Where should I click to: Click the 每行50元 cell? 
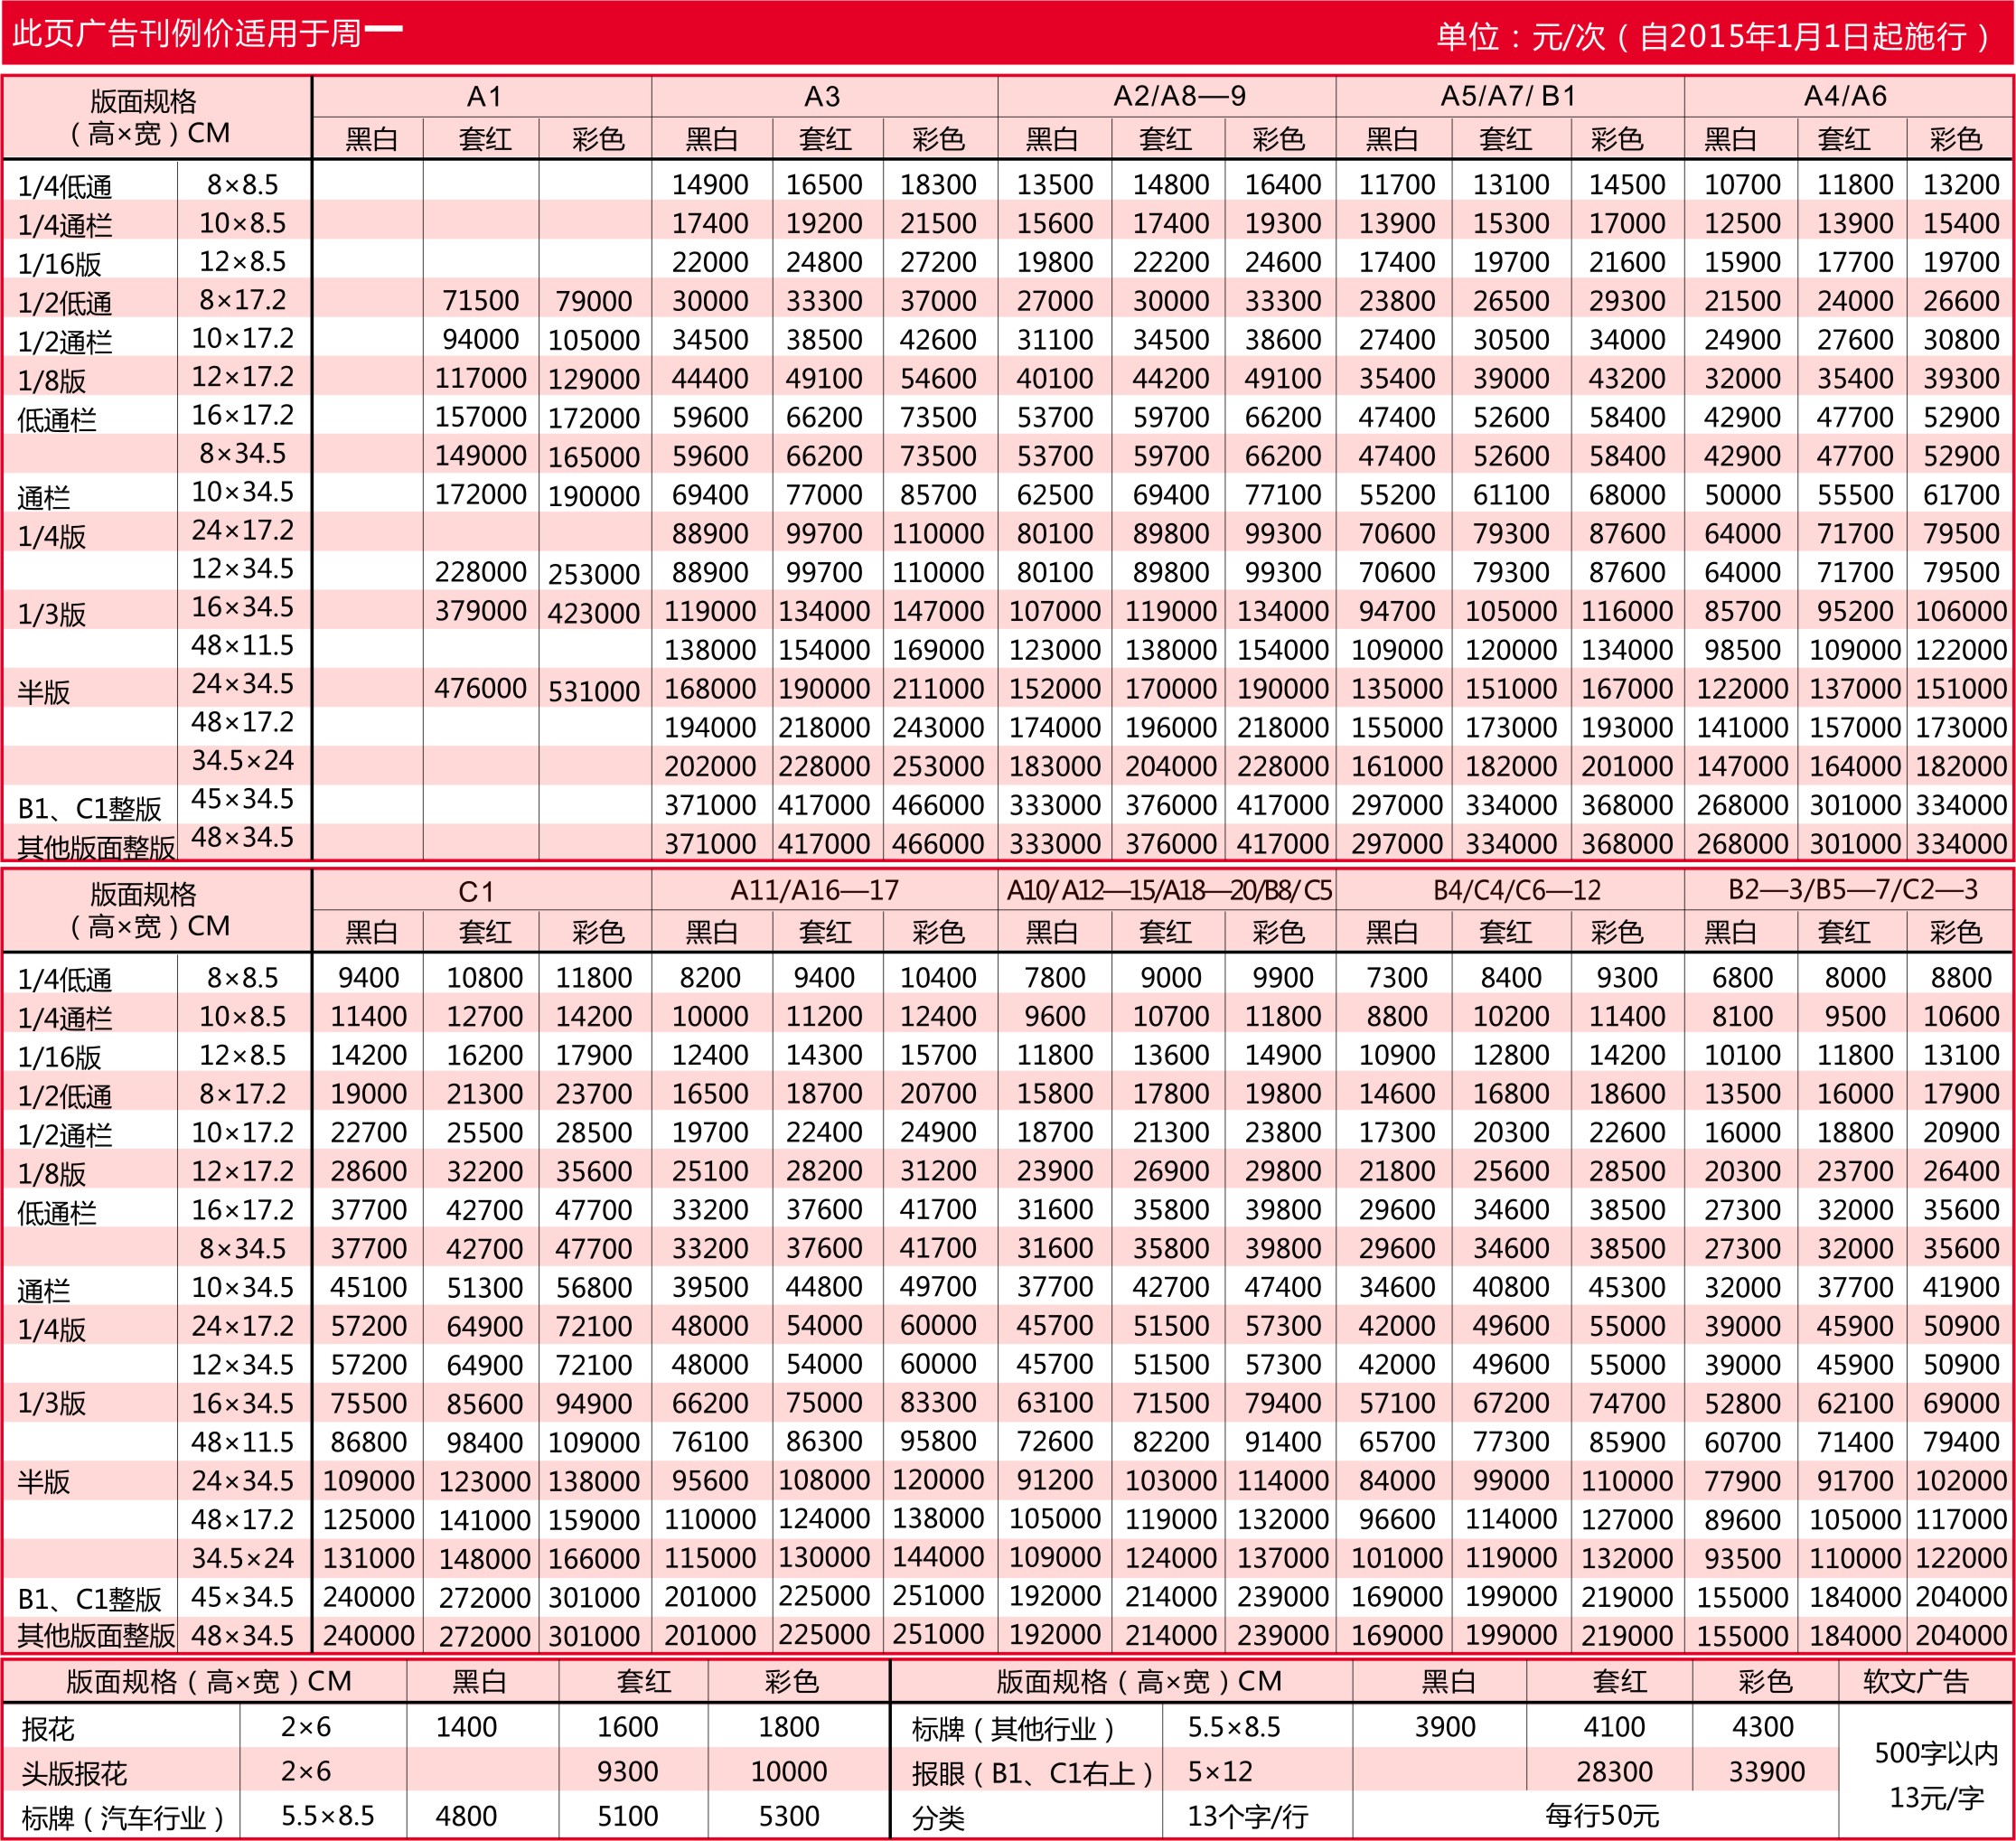pyautogui.click(x=1601, y=1815)
